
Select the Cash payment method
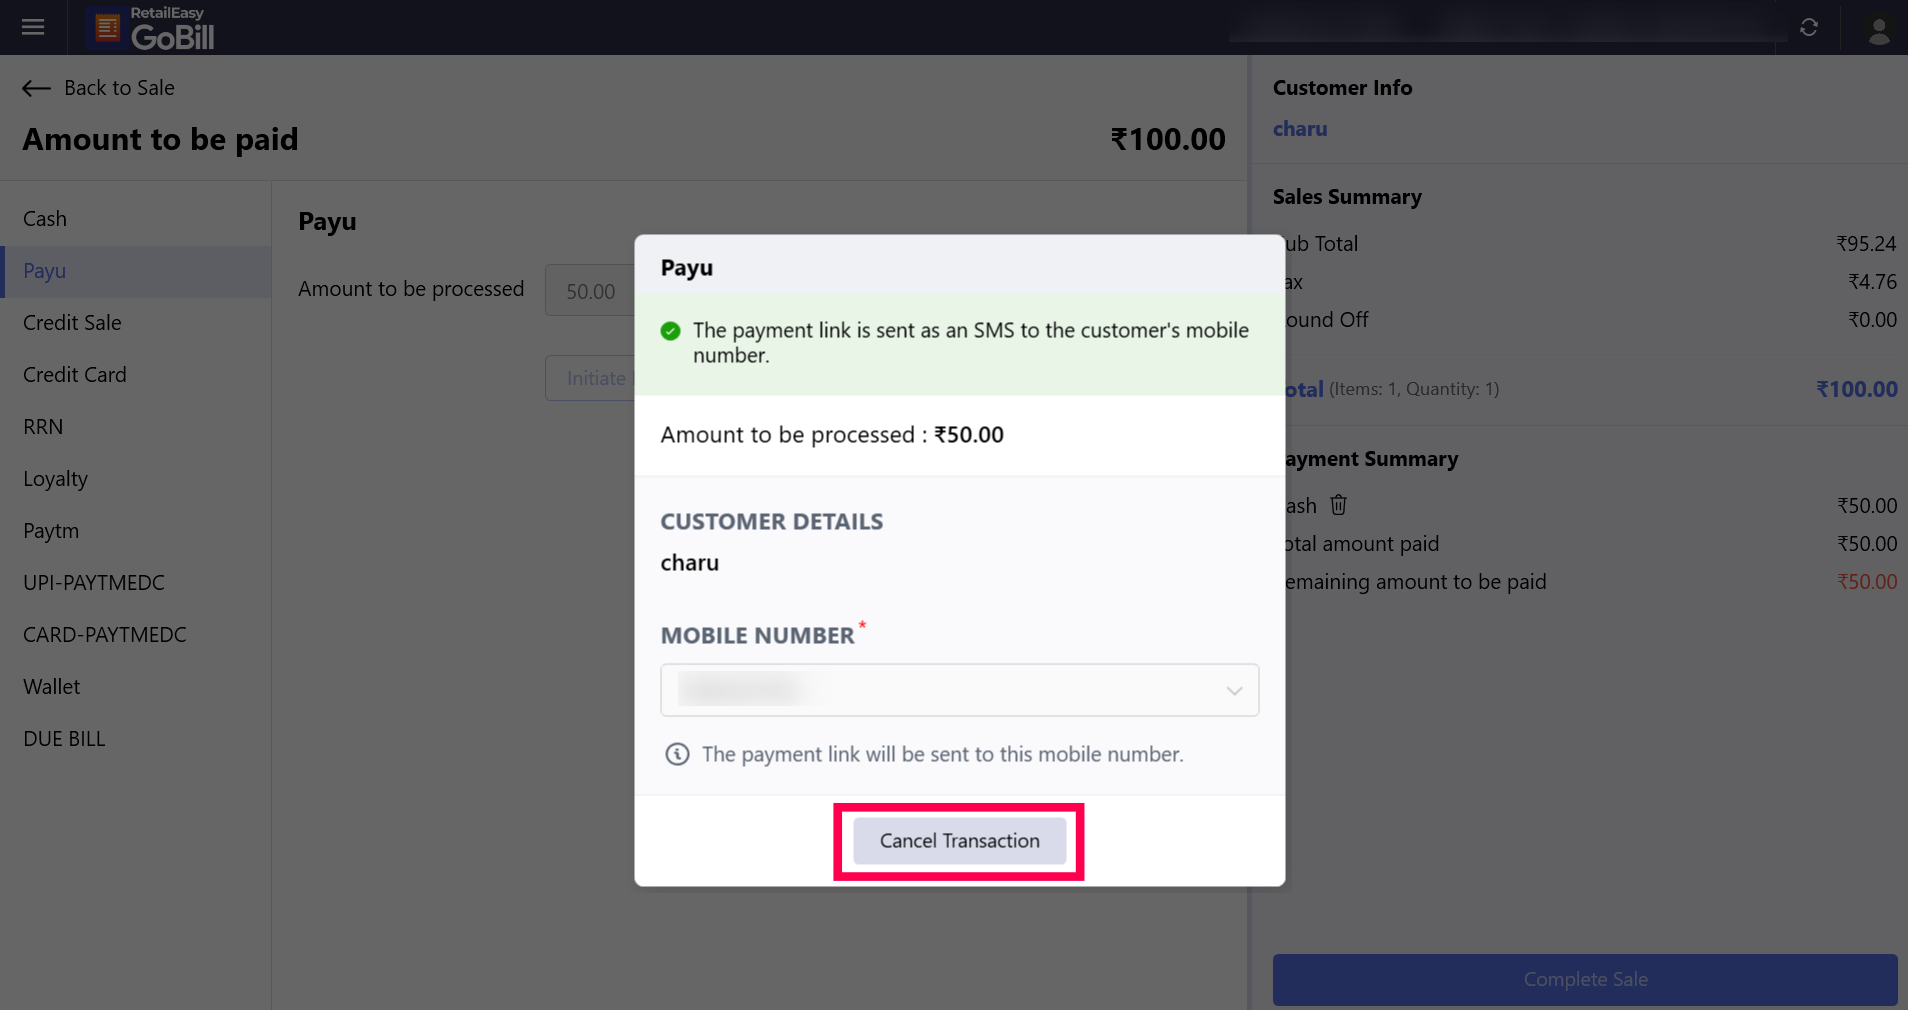click(45, 219)
